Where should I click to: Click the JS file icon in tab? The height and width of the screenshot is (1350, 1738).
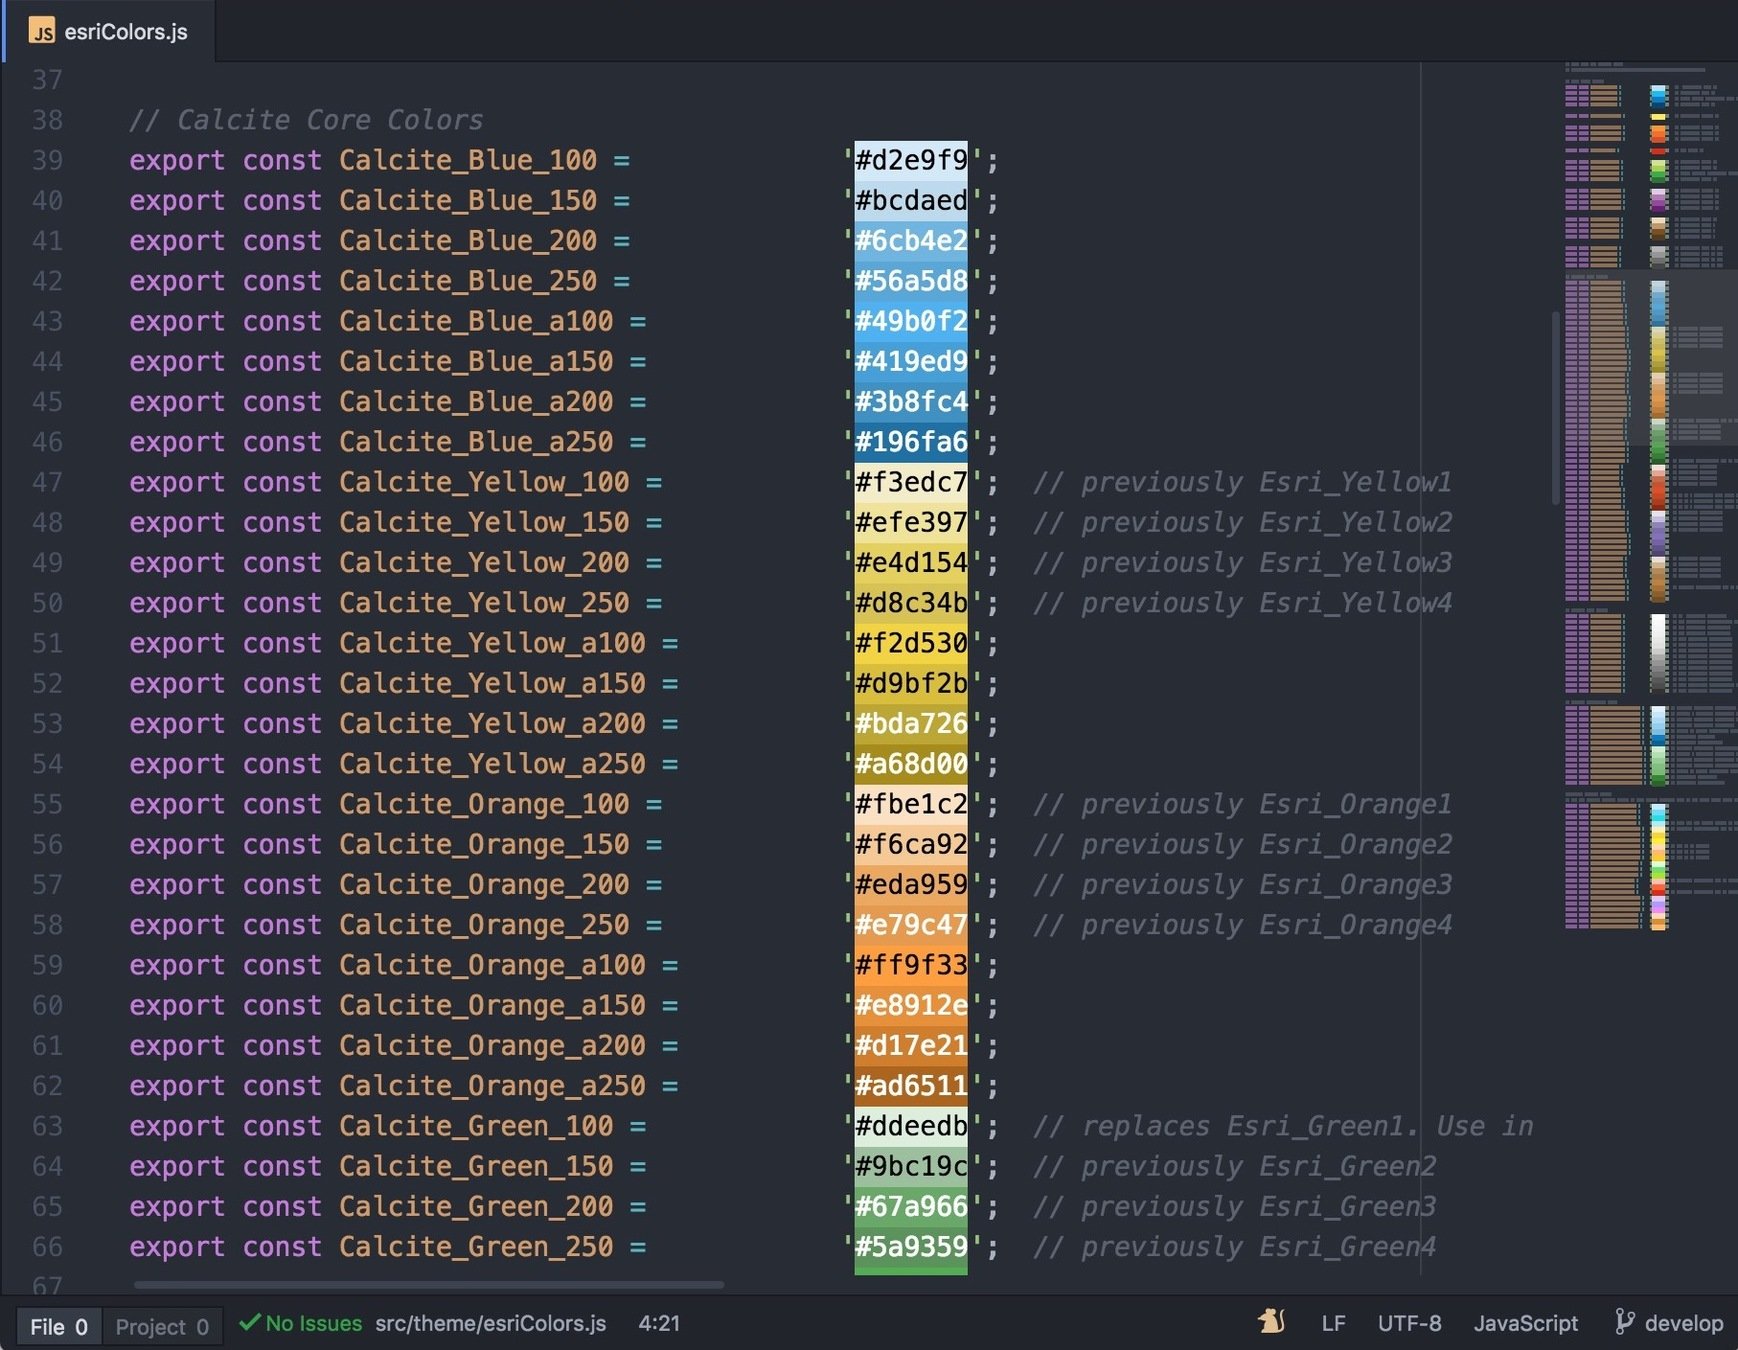pyautogui.click(x=42, y=31)
